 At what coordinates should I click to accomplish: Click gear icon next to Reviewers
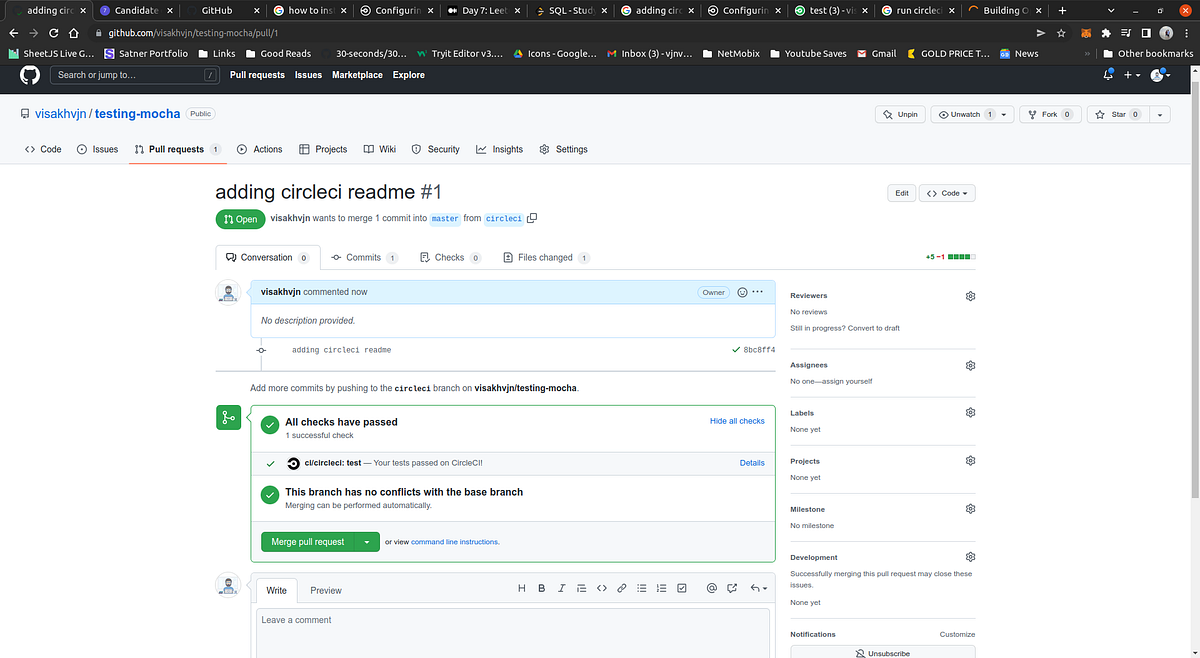pyautogui.click(x=970, y=296)
